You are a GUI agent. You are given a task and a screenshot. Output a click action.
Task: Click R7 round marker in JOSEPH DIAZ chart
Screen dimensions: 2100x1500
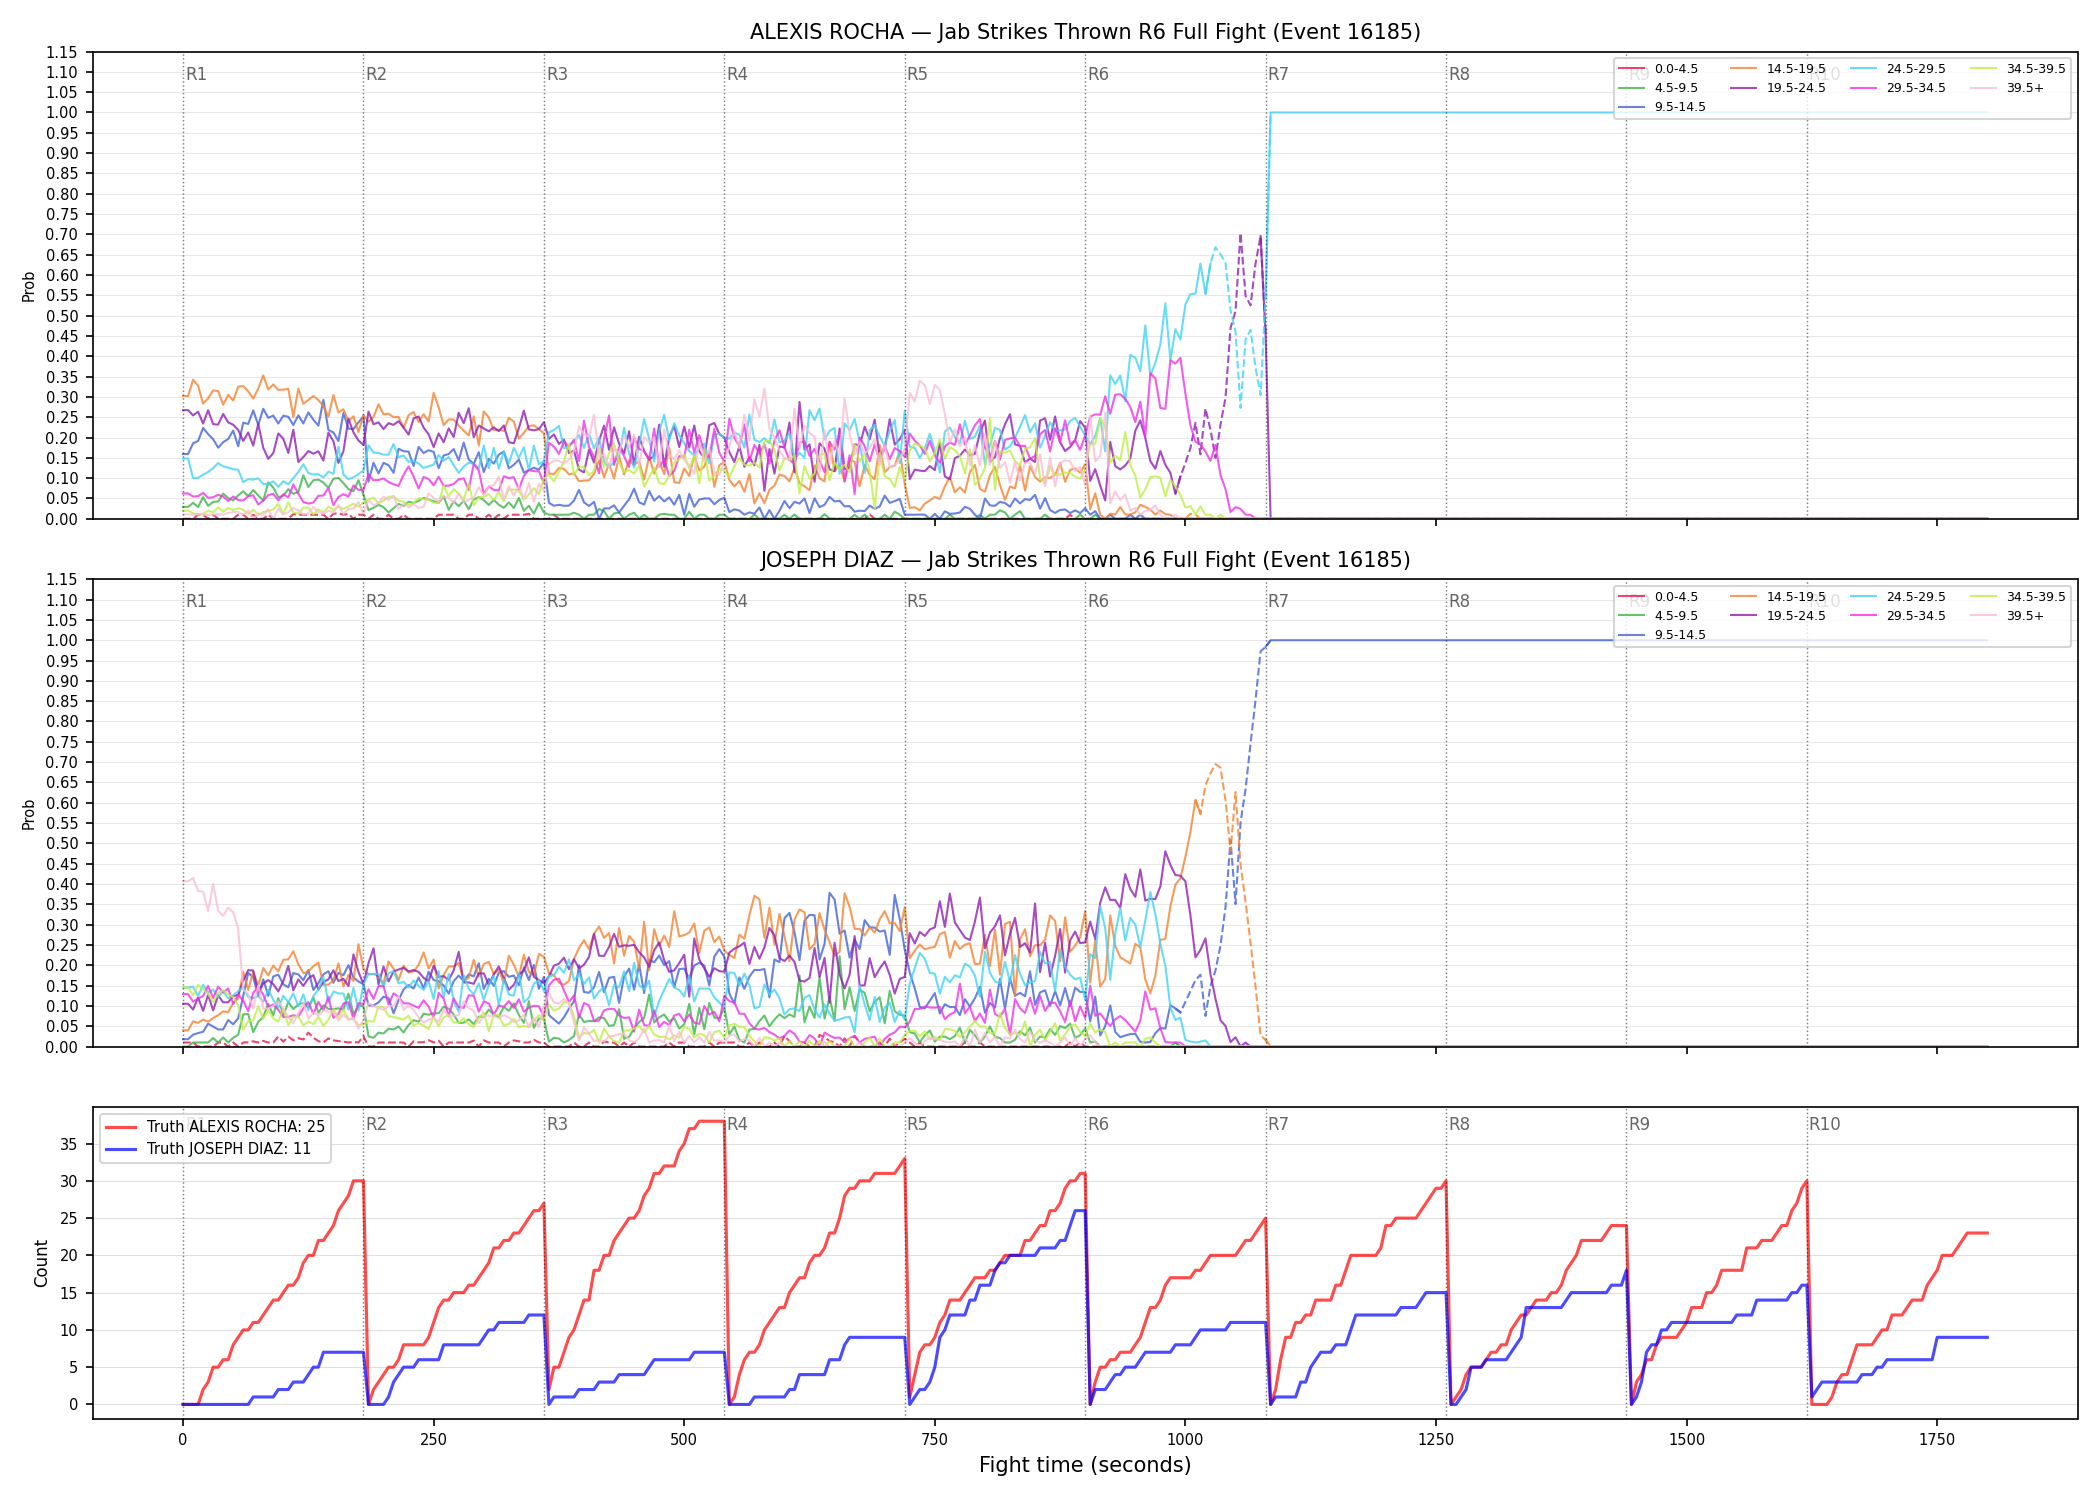tap(1278, 601)
